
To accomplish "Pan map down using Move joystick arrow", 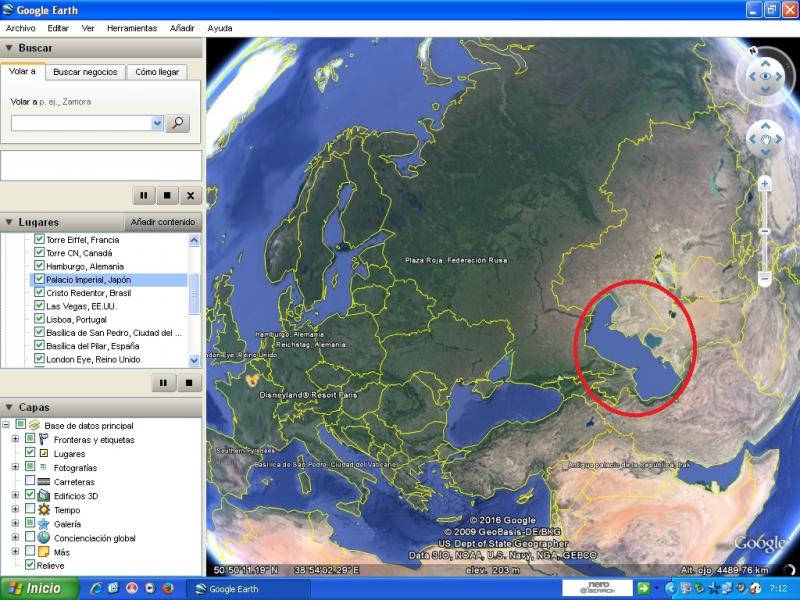I will 765,152.
